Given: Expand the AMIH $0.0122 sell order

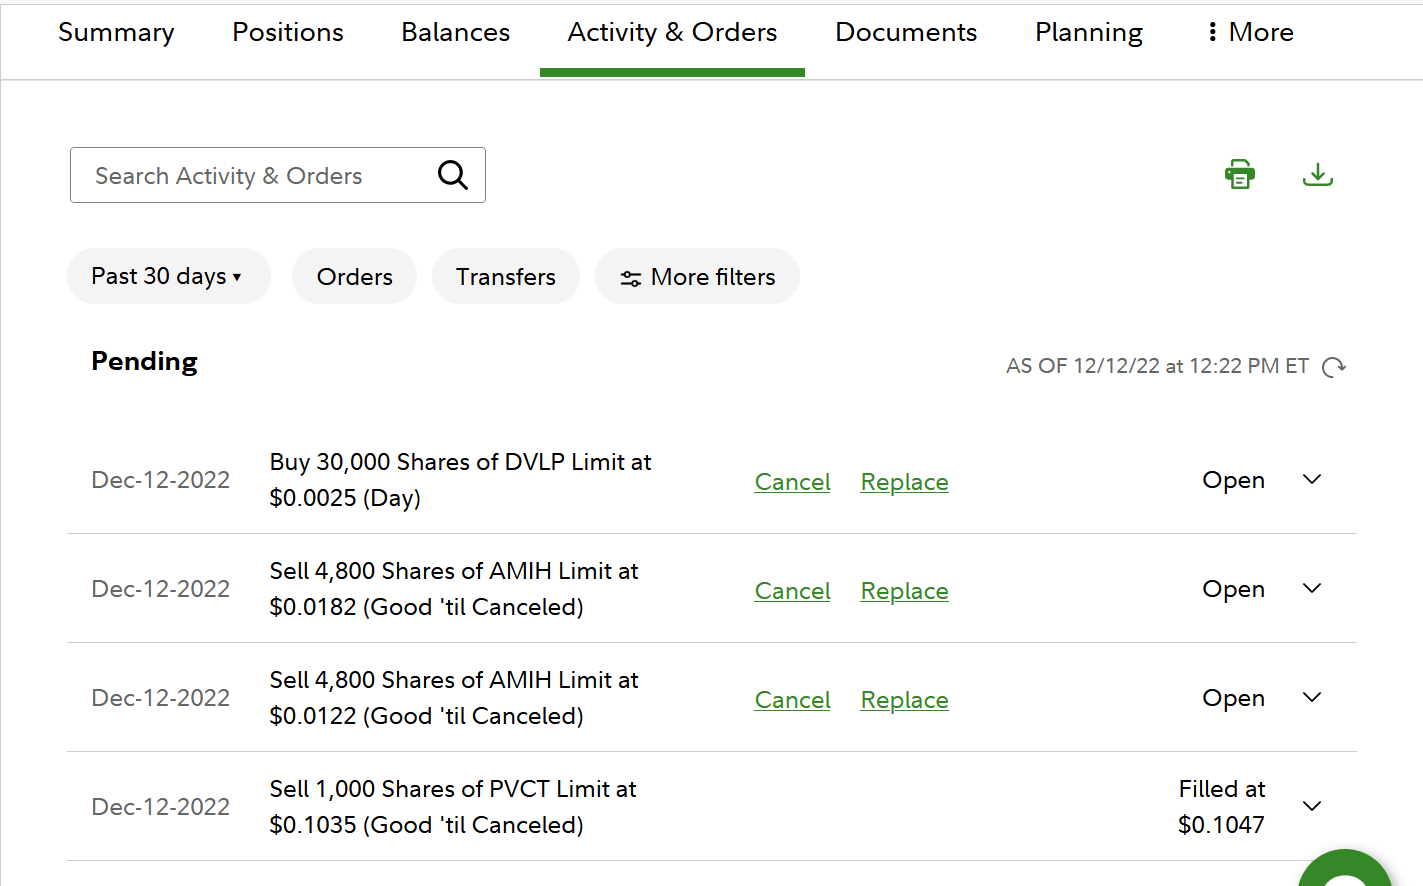Looking at the screenshot, I should 1312,698.
